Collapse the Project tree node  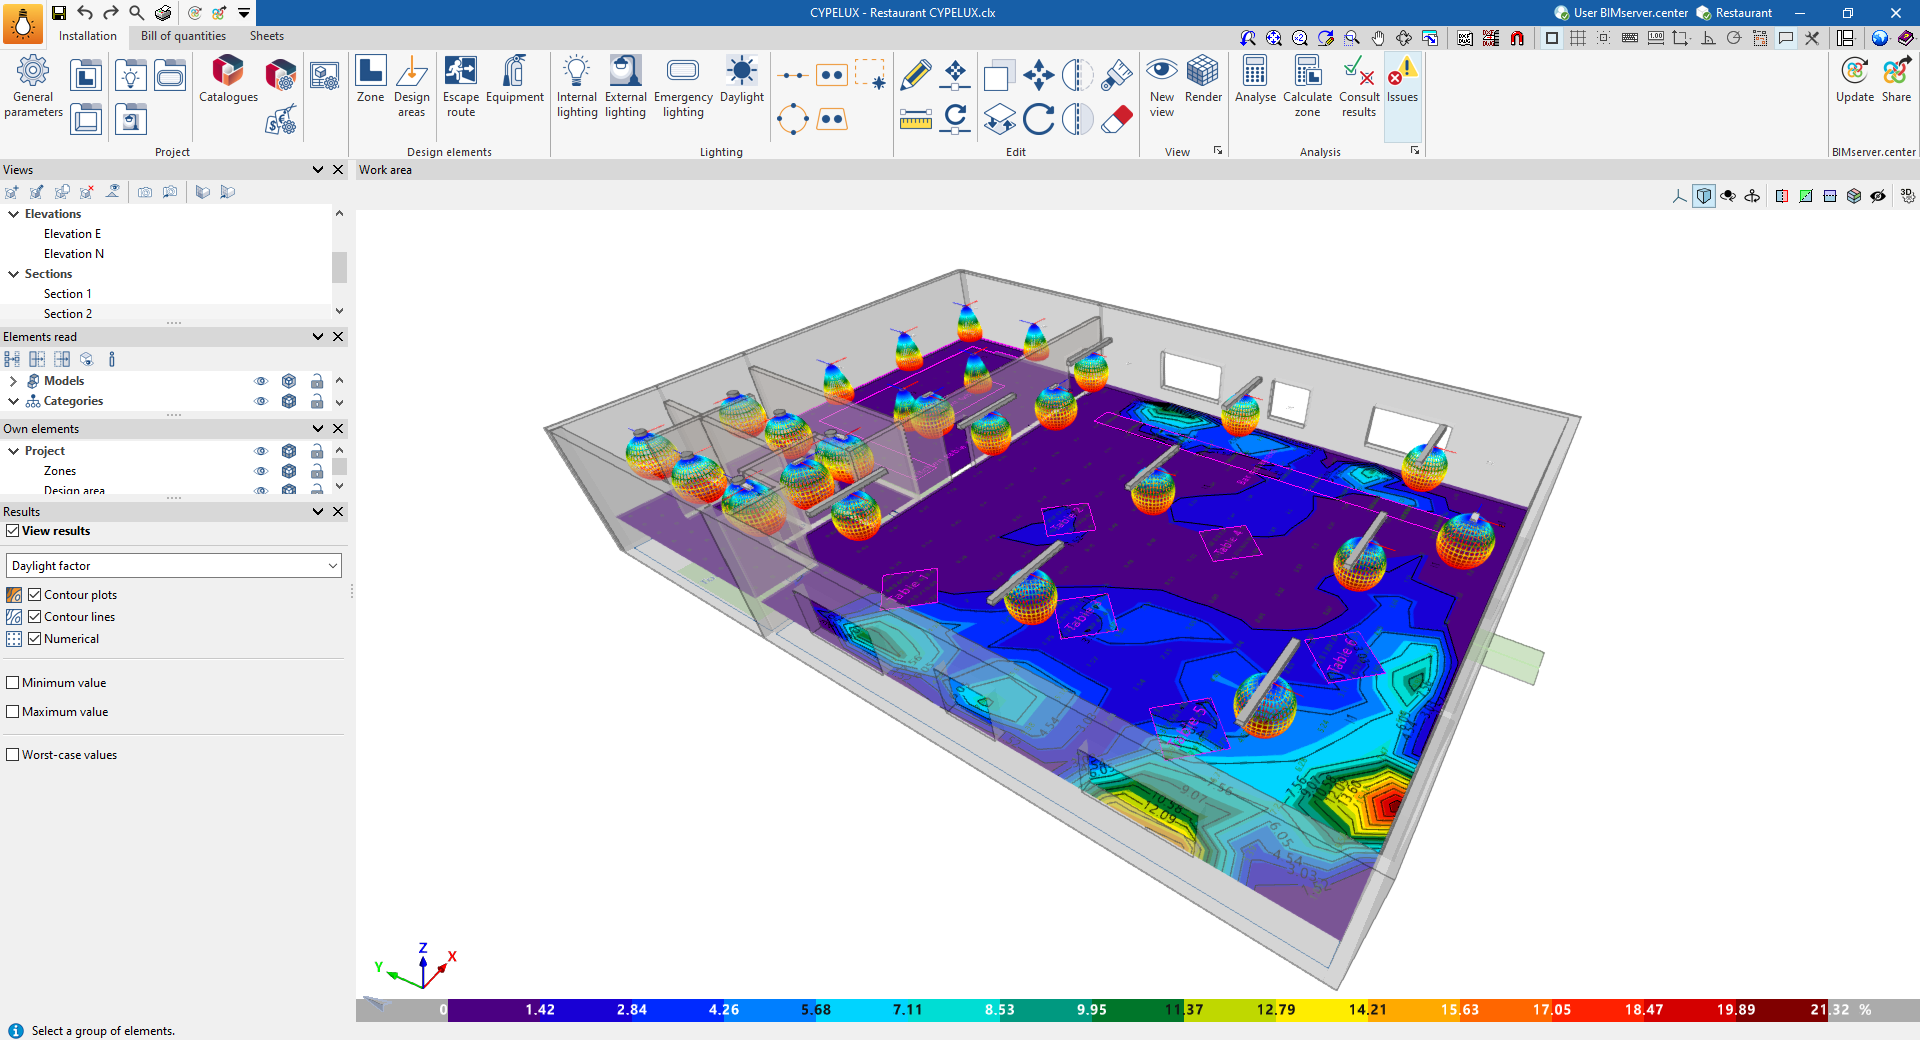pyautogui.click(x=14, y=451)
